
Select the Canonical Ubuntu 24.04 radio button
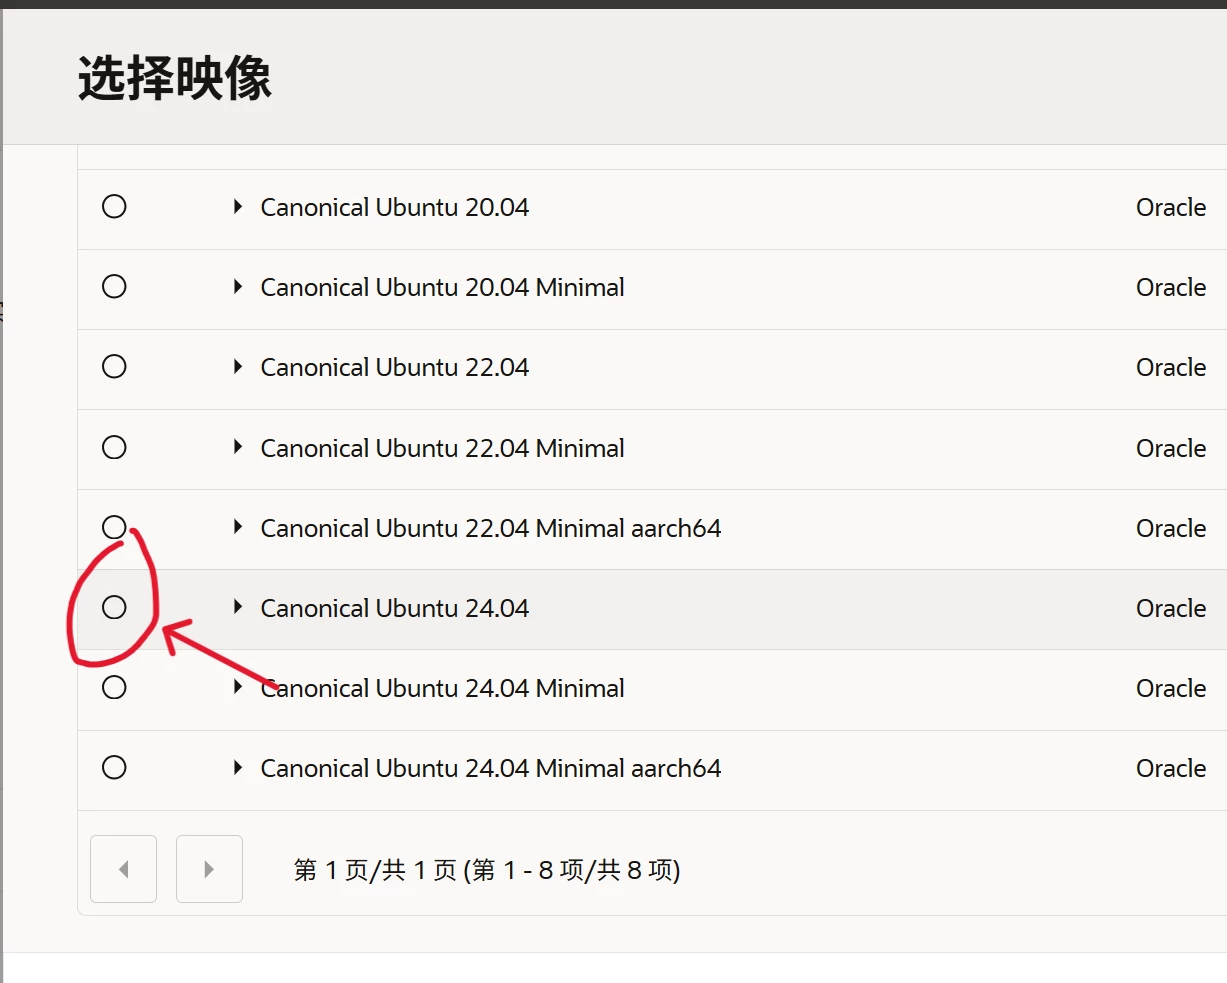click(114, 607)
